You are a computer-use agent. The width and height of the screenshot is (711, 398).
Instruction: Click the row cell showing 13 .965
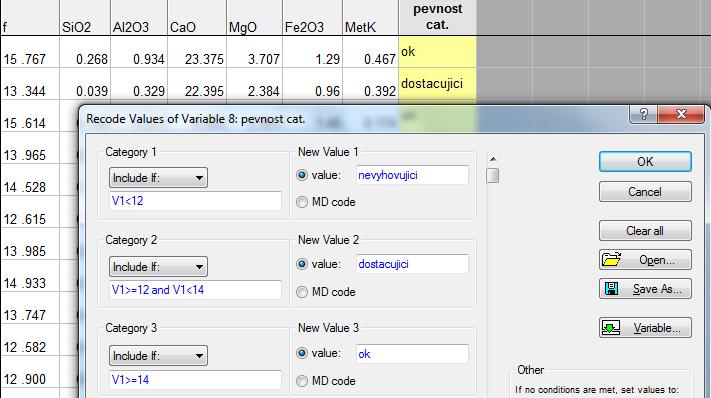coord(29,148)
